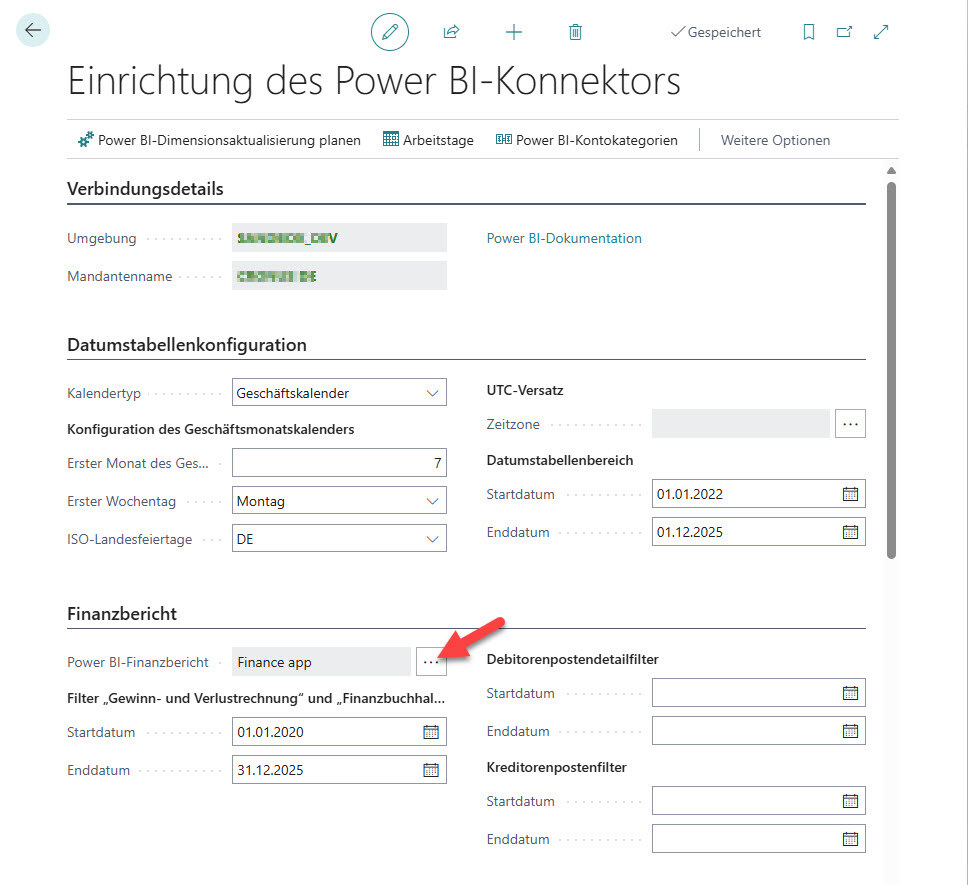Go back with the arrow button
This screenshot has width=968, height=885.
[33, 30]
